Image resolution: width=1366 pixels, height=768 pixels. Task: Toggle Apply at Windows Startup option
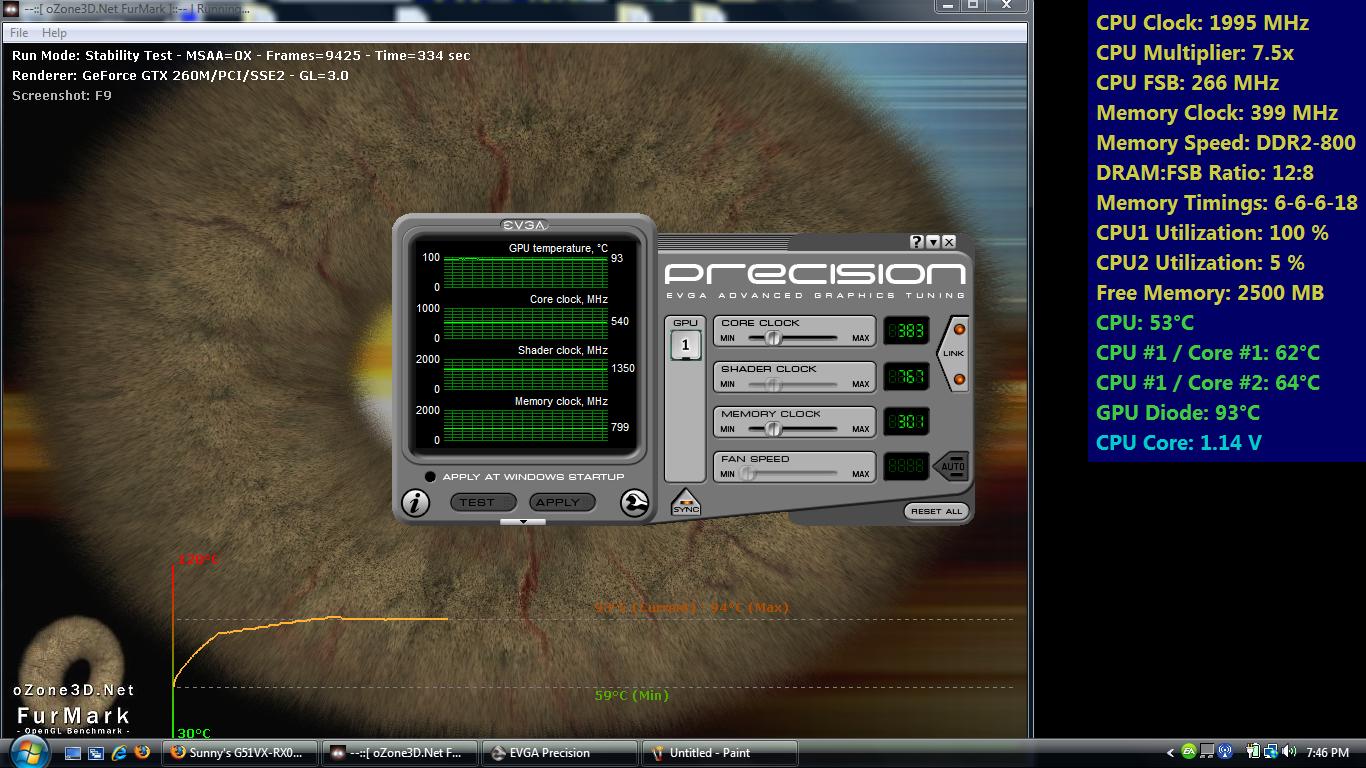pos(430,477)
